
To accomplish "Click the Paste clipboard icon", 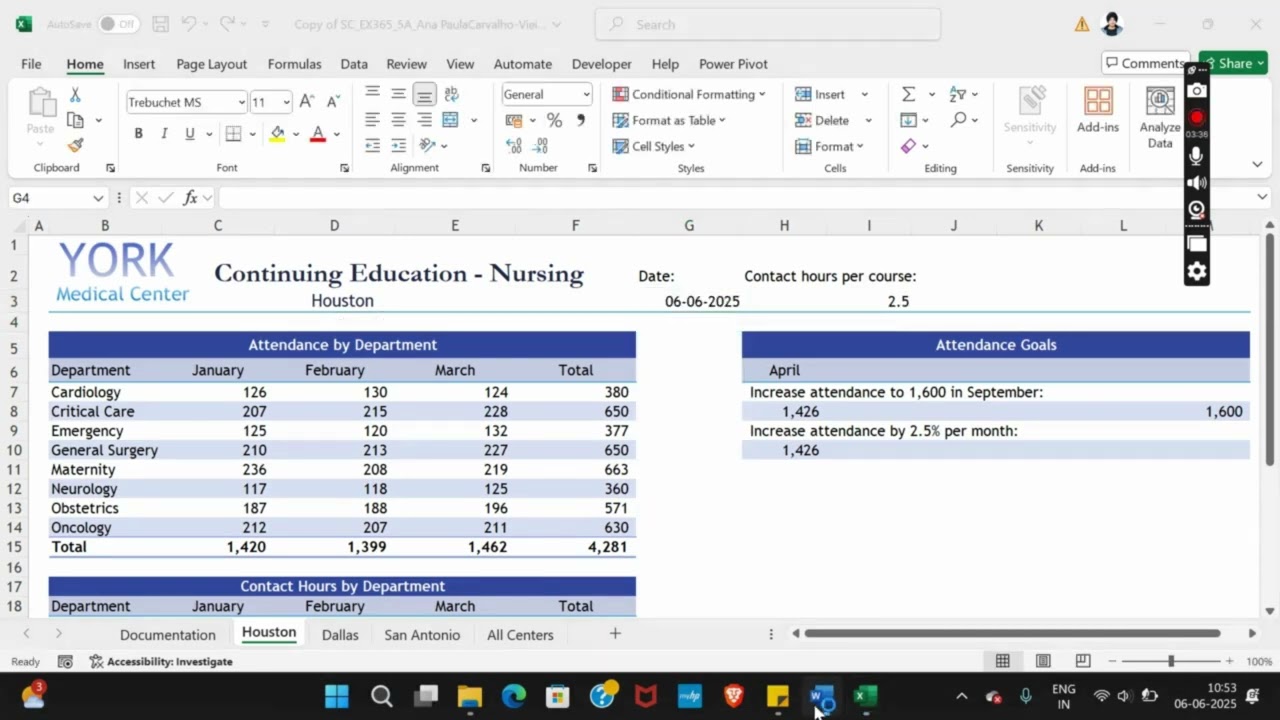I will (x=41, y=103).
